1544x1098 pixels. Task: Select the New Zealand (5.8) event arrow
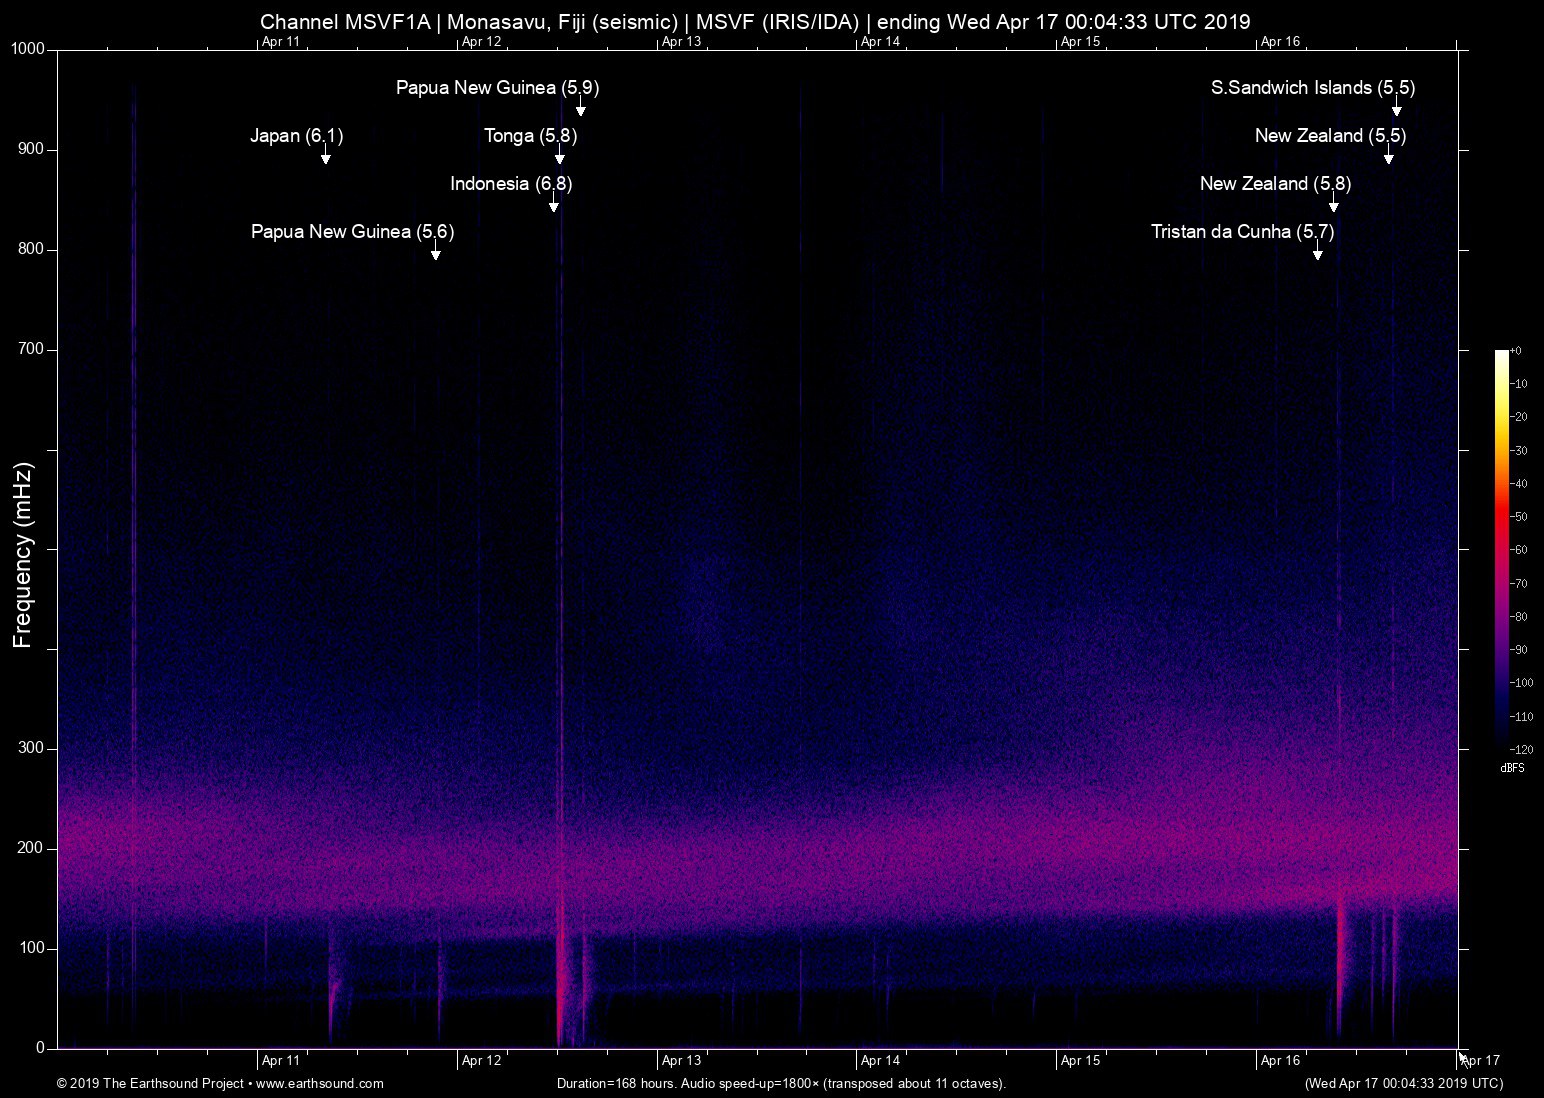[x=1333, y=205]
